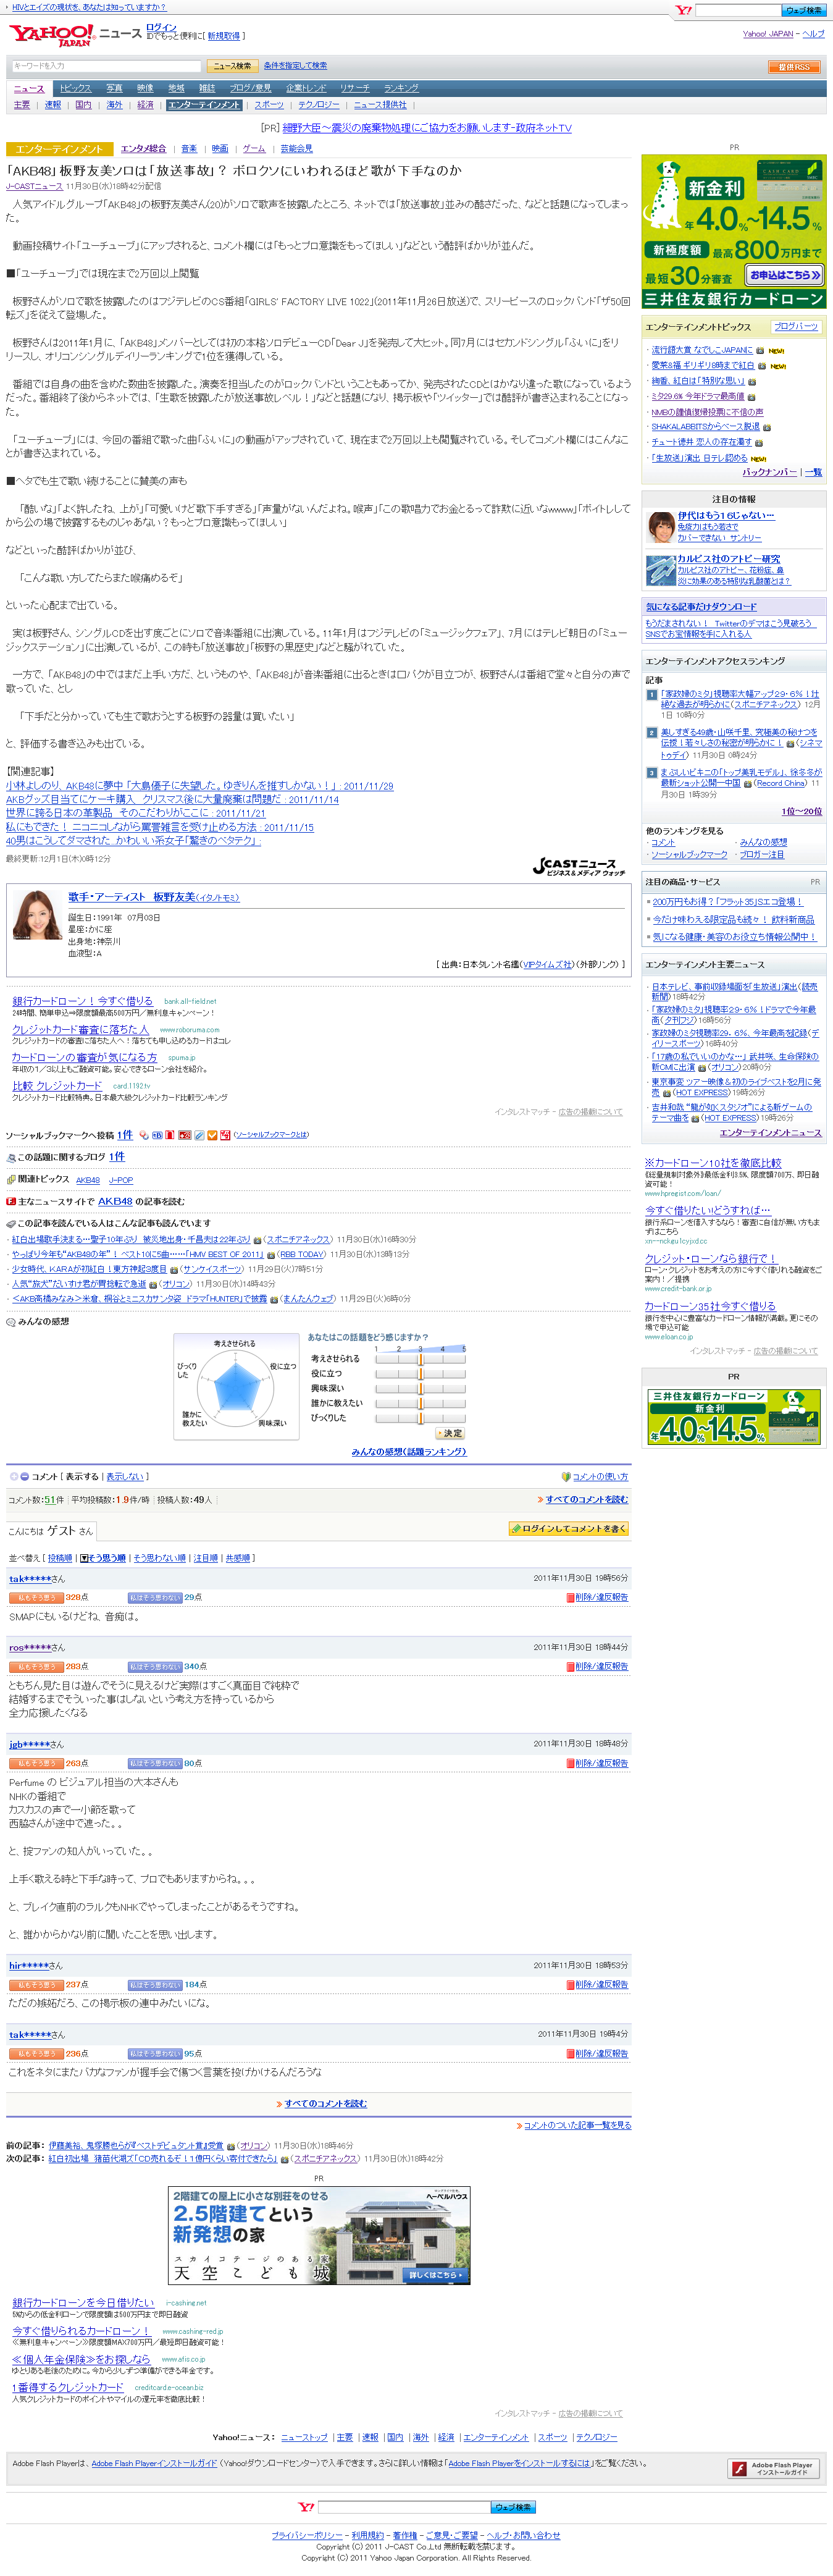The image size is (833, 2576).
Task: Open the 新規取得 registration link
Action: (x=224, y=36)
